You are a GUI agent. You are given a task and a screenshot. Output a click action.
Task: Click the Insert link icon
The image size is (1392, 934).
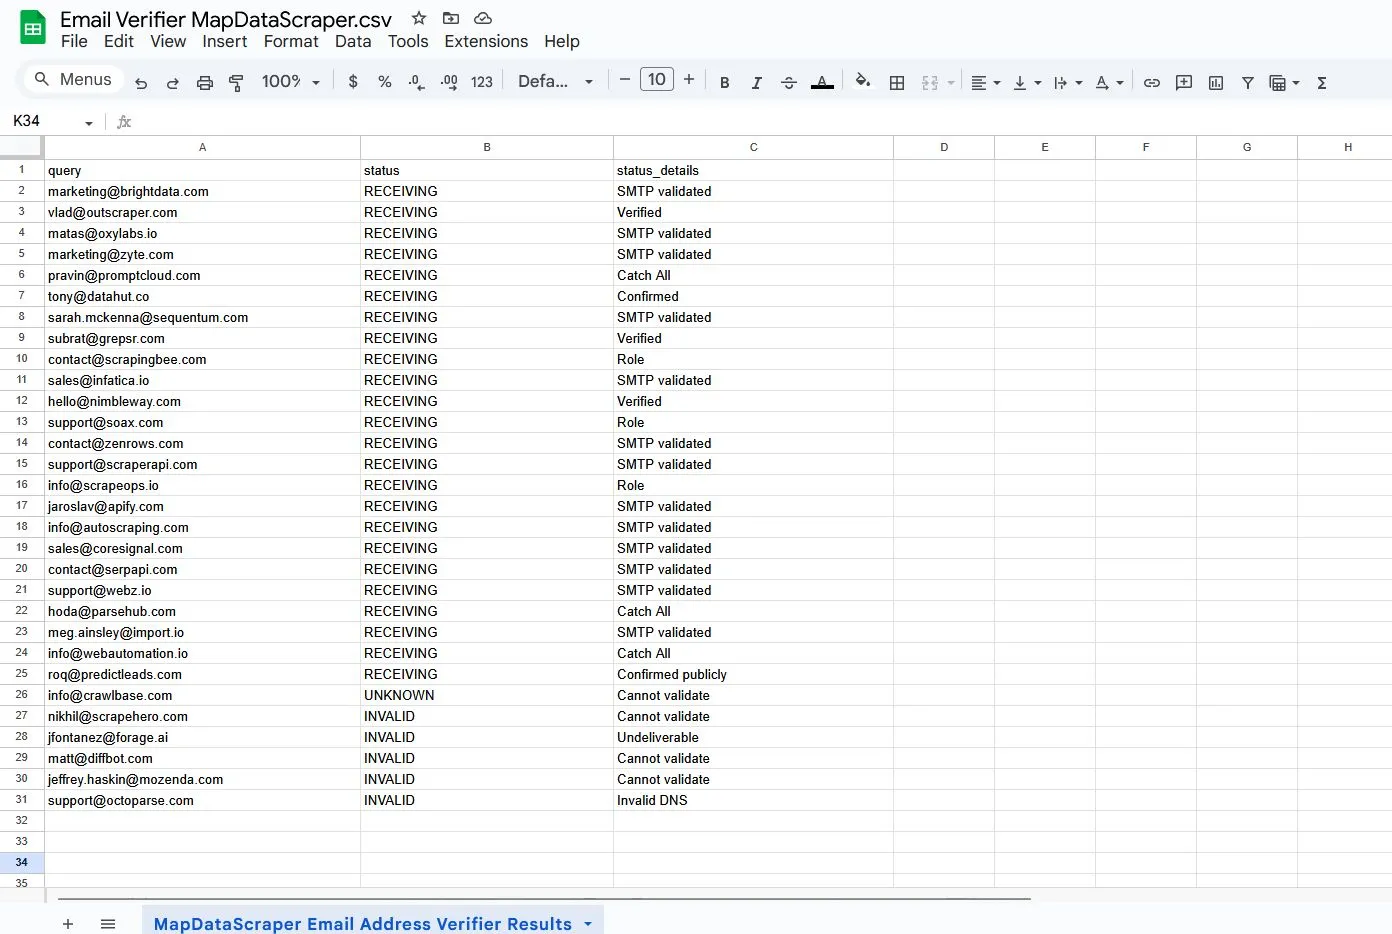(x=1152, y=83)
